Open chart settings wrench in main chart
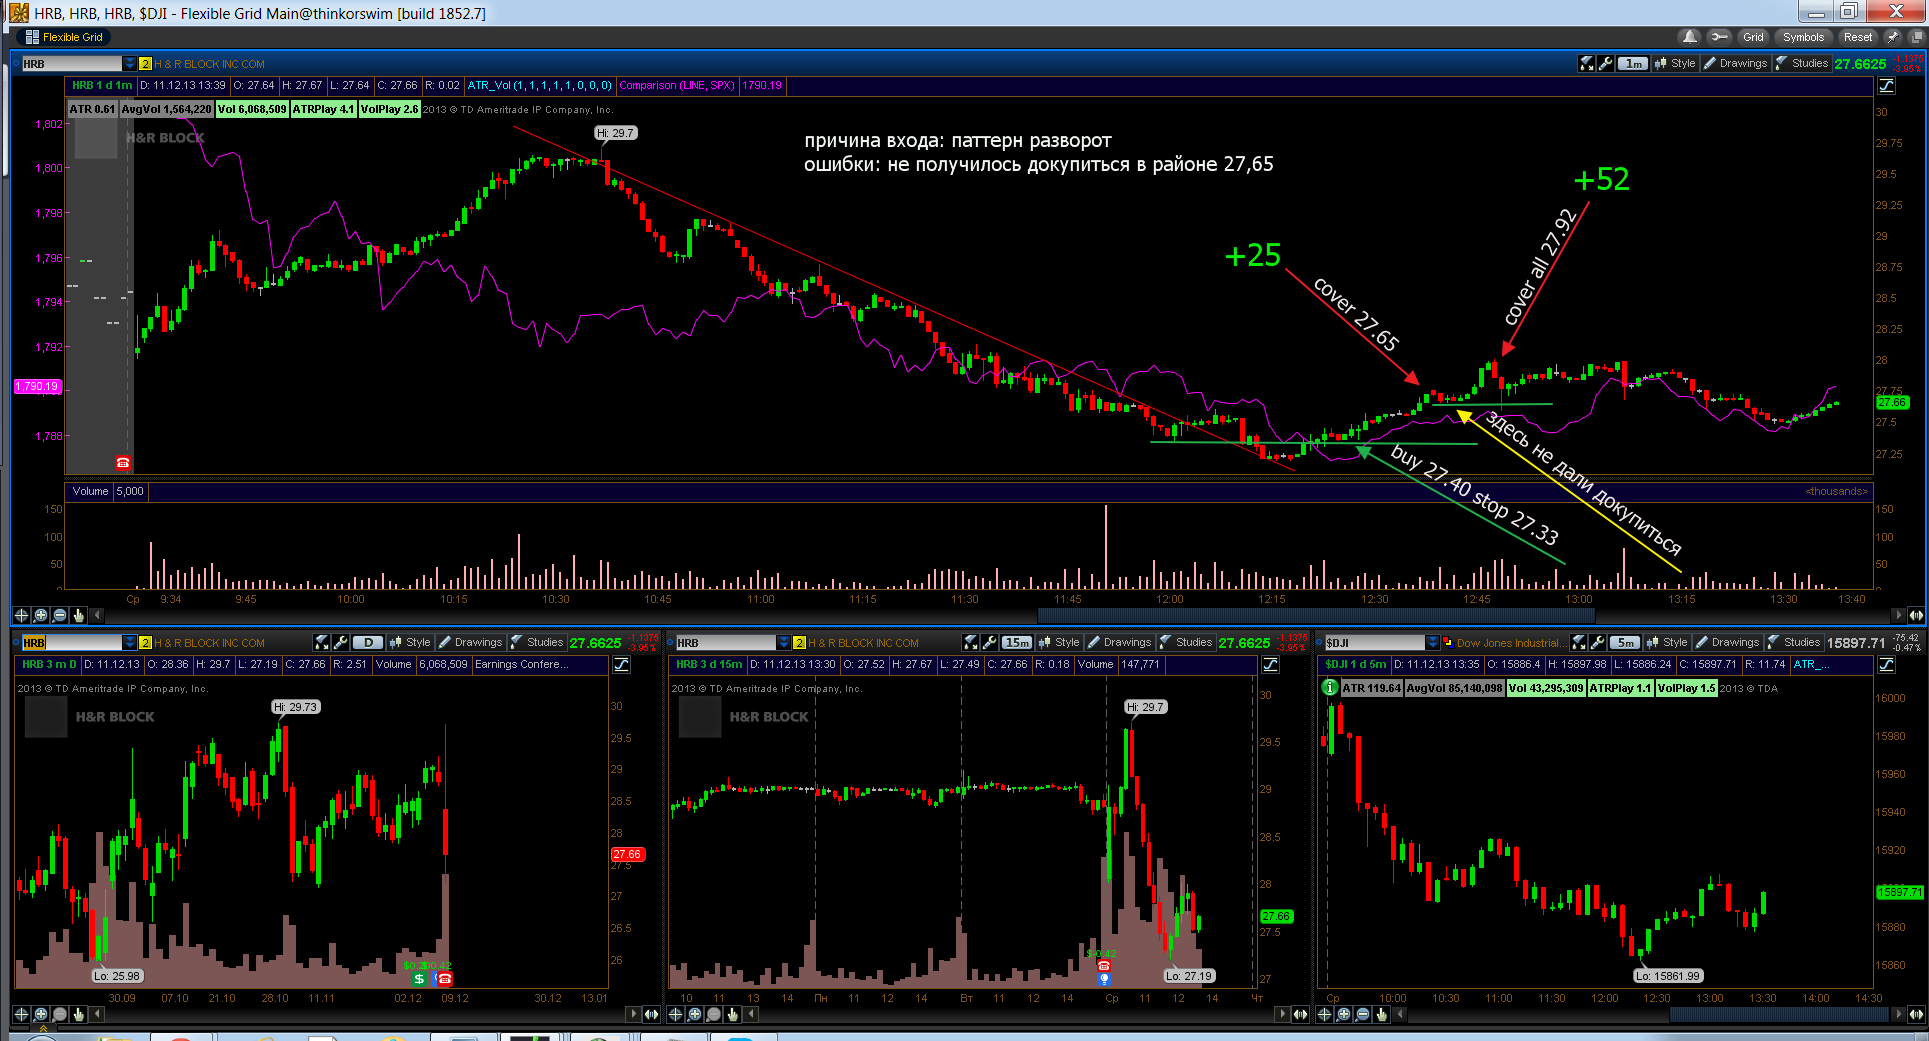 [x=1605, y=63]
